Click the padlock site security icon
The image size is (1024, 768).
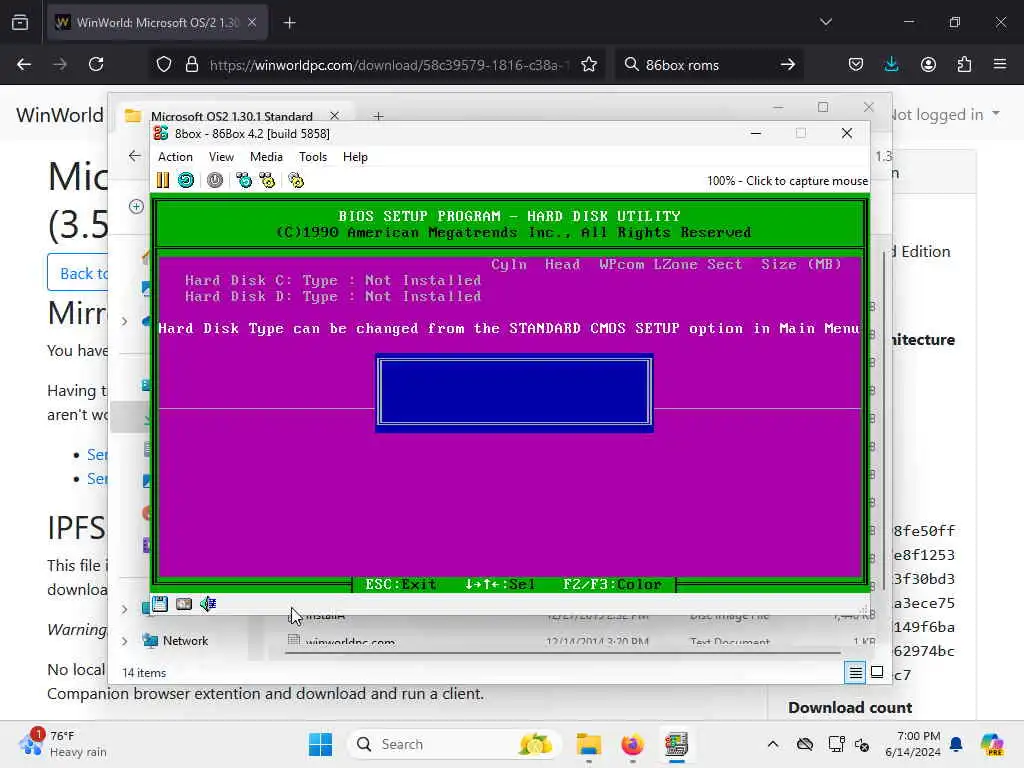(x=191, y=64)
